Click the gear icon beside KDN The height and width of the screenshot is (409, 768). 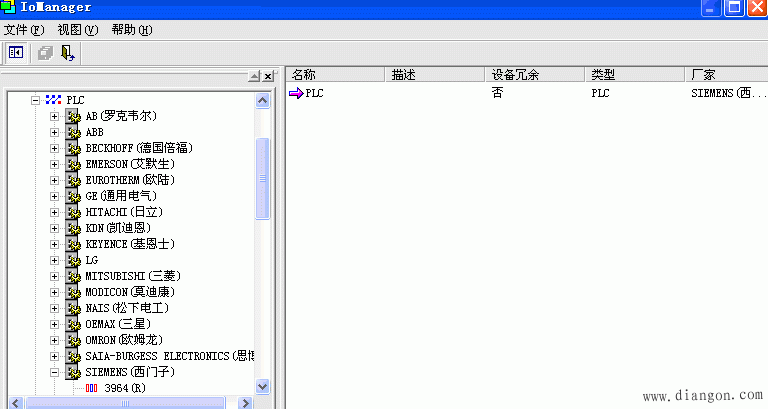click(73, 228)
